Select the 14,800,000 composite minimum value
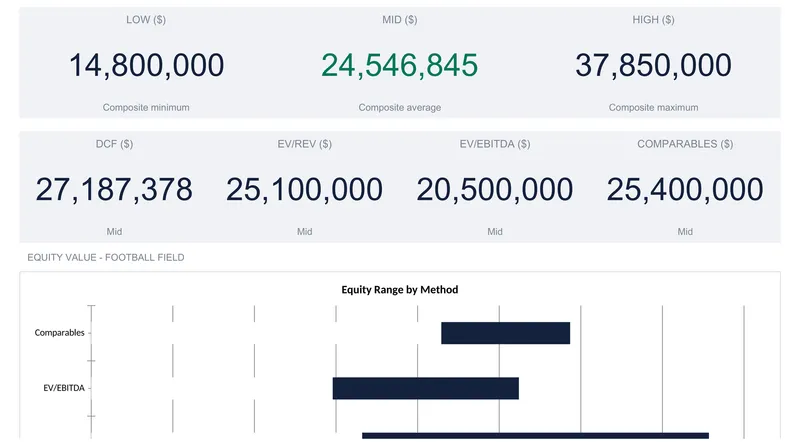Image resolution: width=800 pixels, height=442 pixels. pos(146,65)
